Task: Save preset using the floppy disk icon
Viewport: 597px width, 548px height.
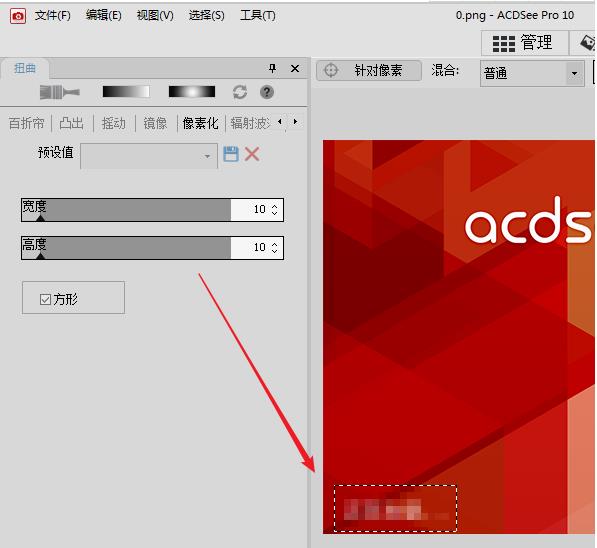Action: tap(231, 154)
